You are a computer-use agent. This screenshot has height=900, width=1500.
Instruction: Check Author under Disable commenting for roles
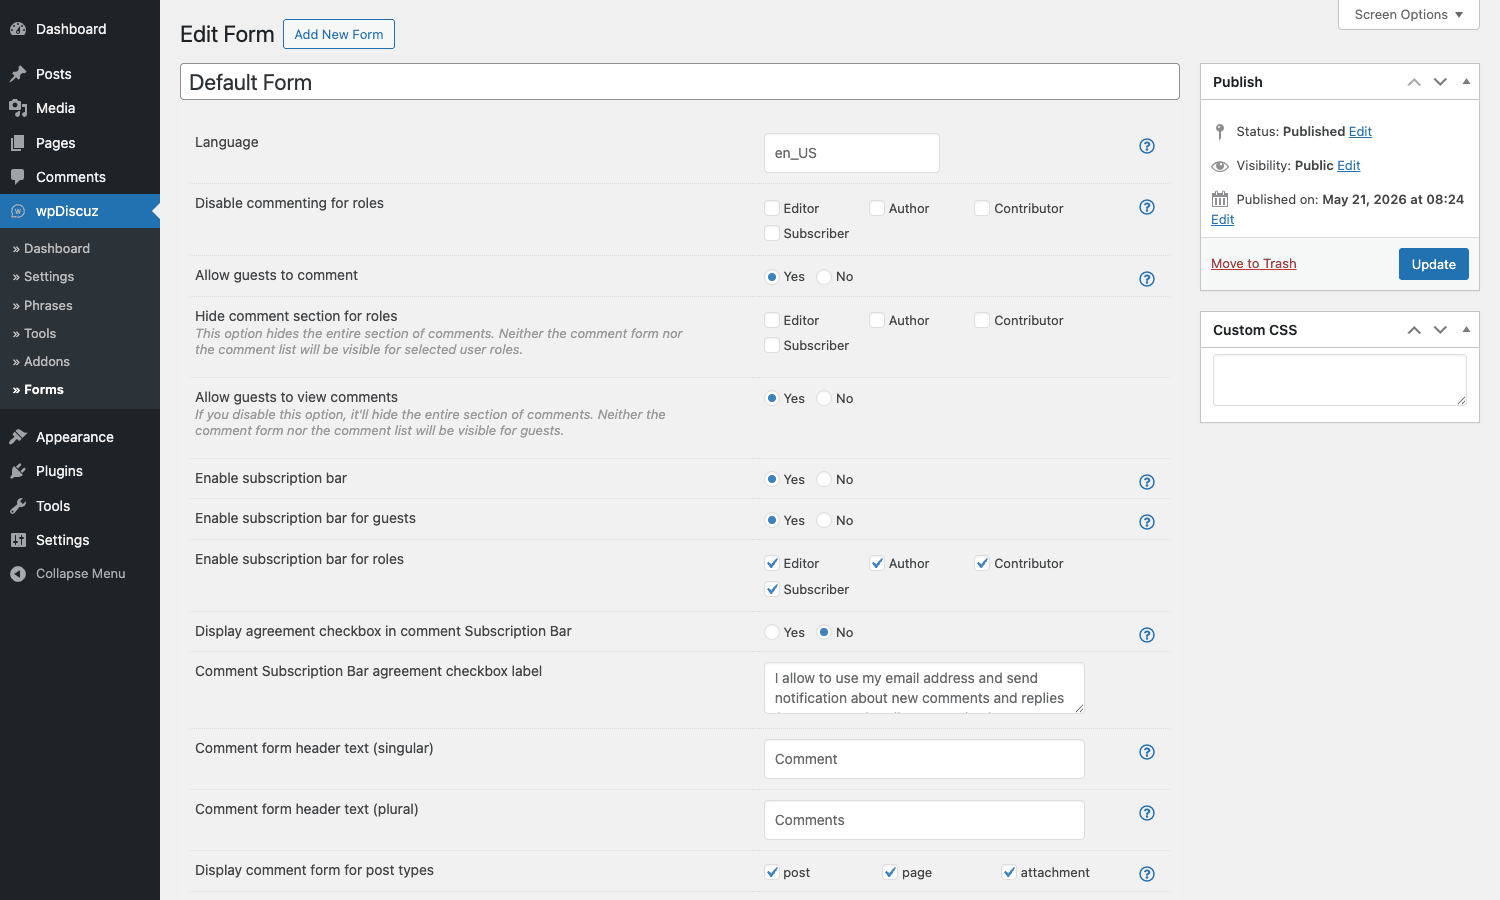pos(877,208)
